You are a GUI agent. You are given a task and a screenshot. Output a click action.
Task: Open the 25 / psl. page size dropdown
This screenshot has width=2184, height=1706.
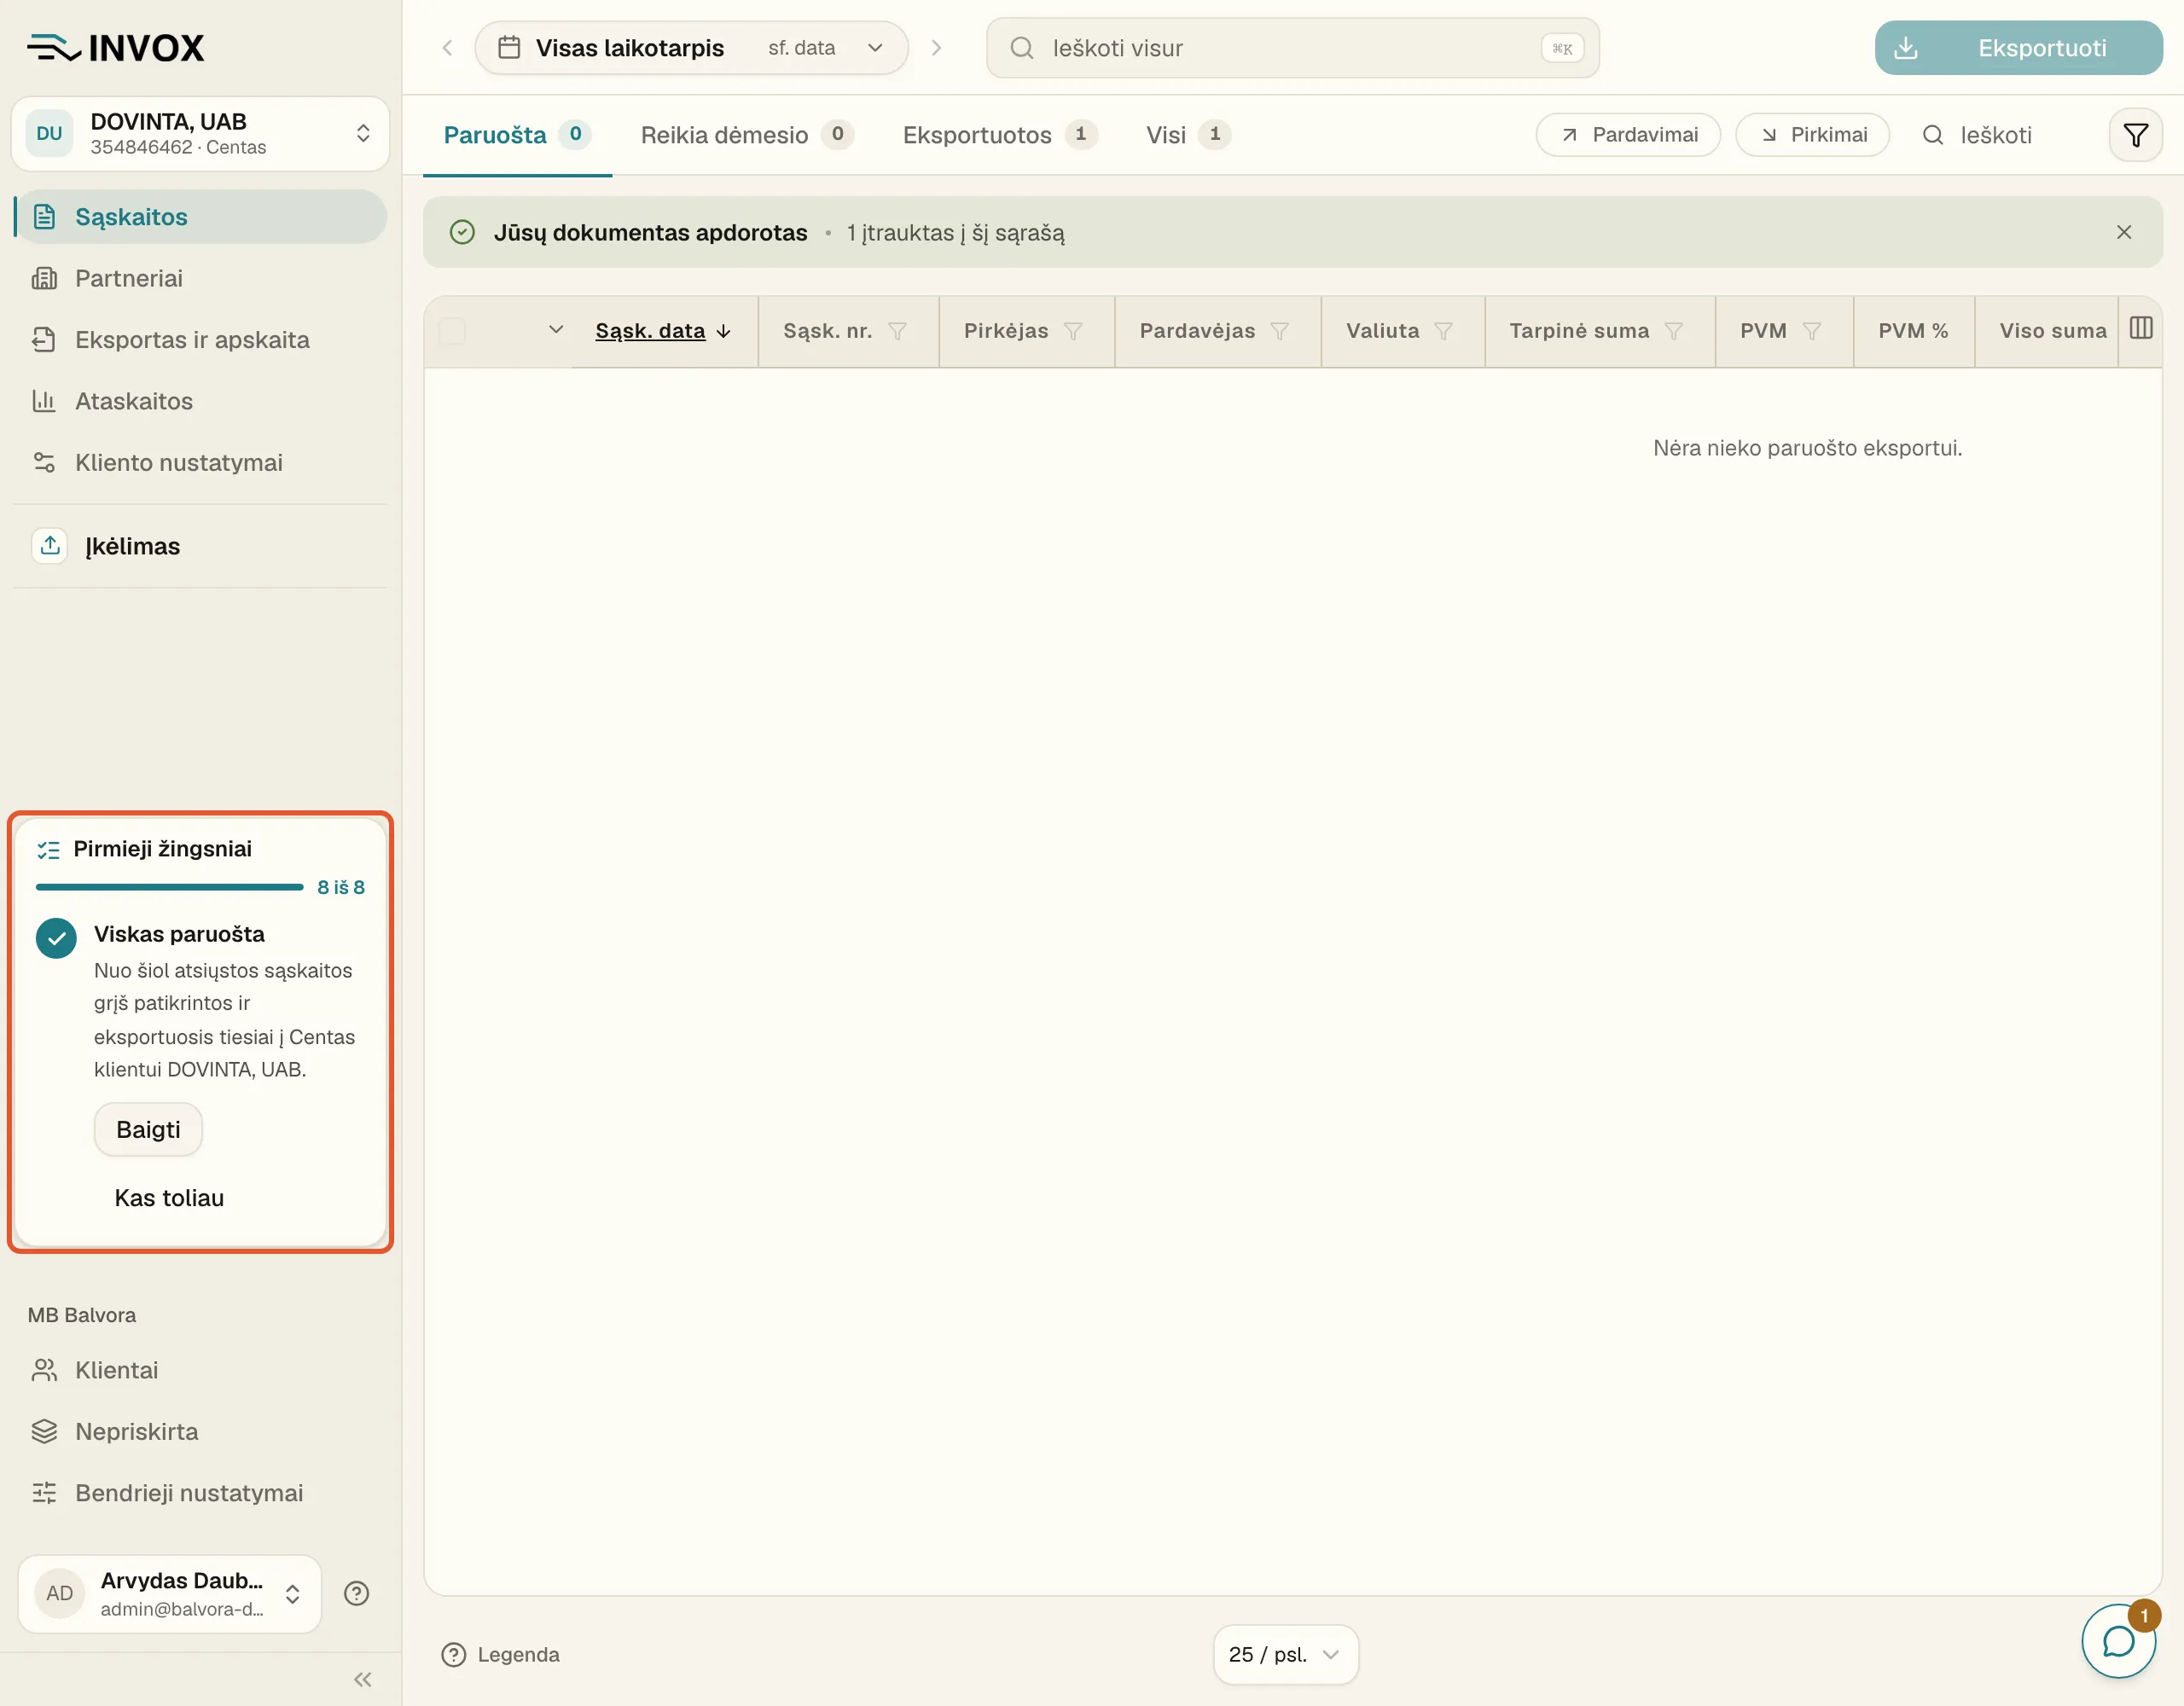[1285, 1655]
